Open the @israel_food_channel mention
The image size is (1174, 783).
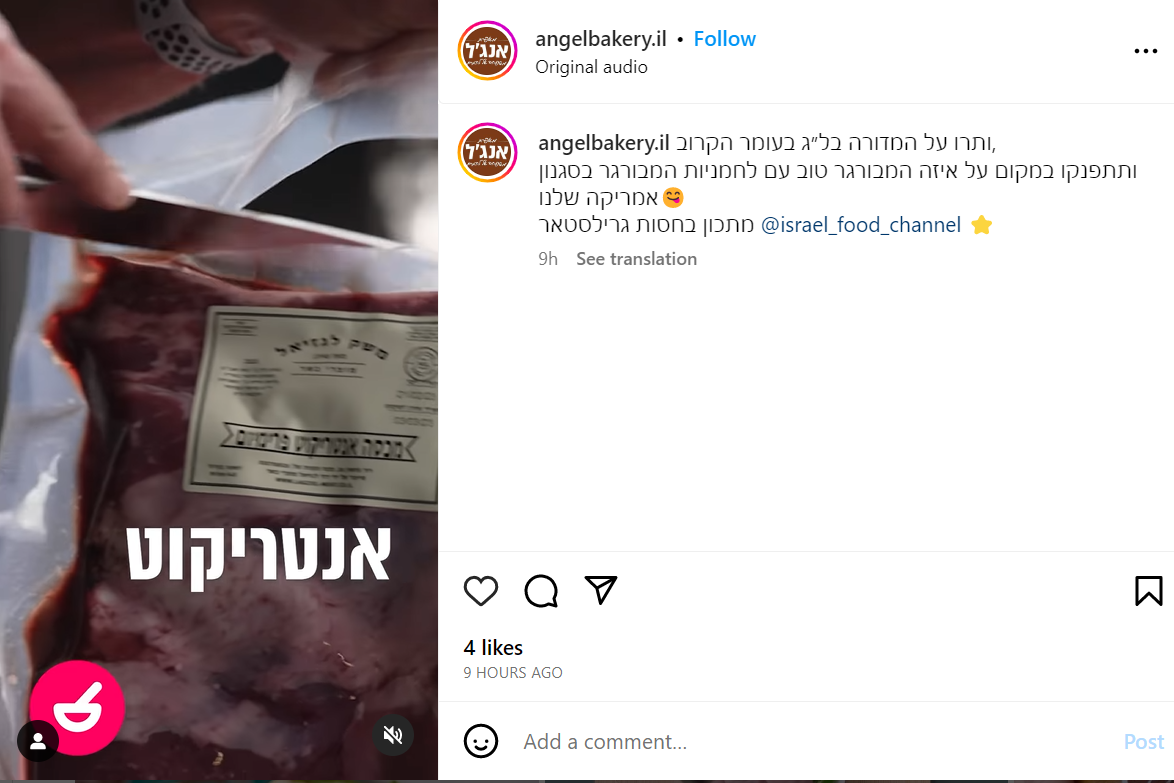[x=860, y=225]
